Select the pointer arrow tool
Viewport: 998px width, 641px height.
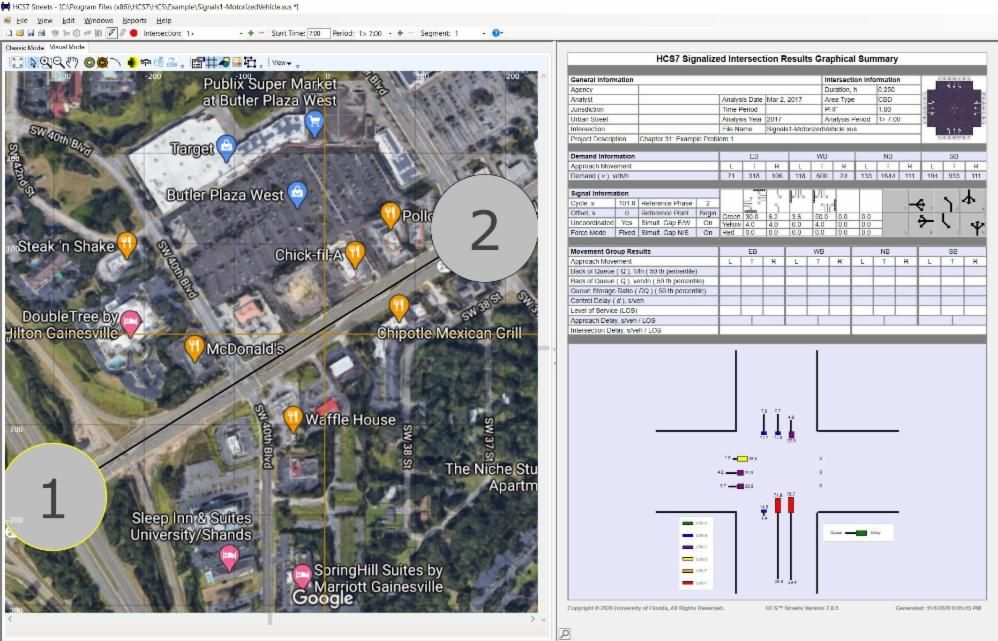[x=33, y=62]
